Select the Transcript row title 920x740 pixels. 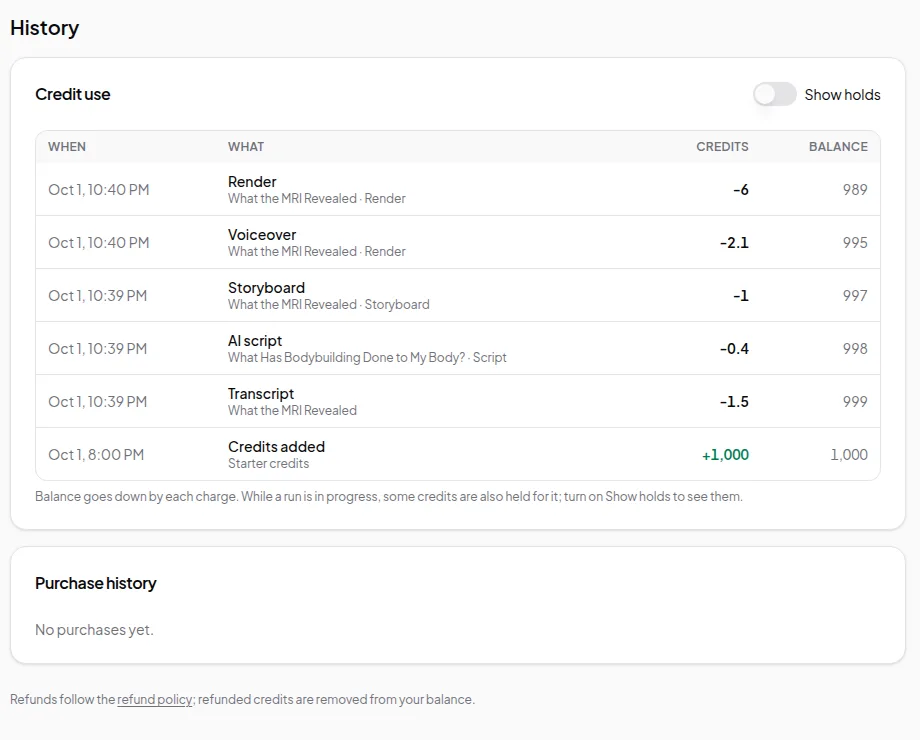click(x=261, y=394)
